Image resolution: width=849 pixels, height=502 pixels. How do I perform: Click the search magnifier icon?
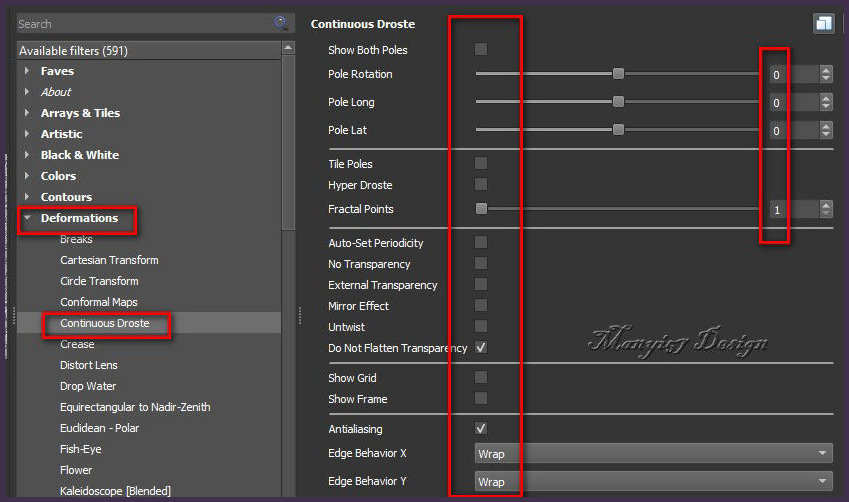point(281,23)
